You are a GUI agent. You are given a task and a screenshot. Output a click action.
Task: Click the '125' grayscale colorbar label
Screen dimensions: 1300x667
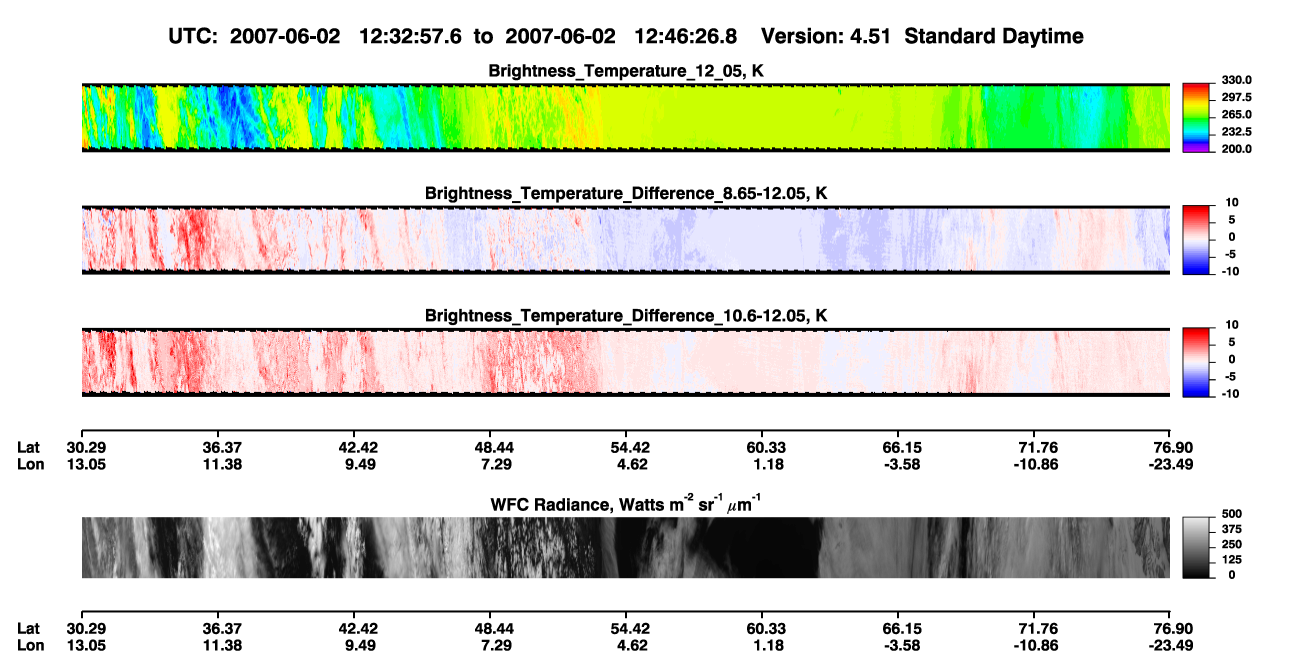tap(1232, 560)
